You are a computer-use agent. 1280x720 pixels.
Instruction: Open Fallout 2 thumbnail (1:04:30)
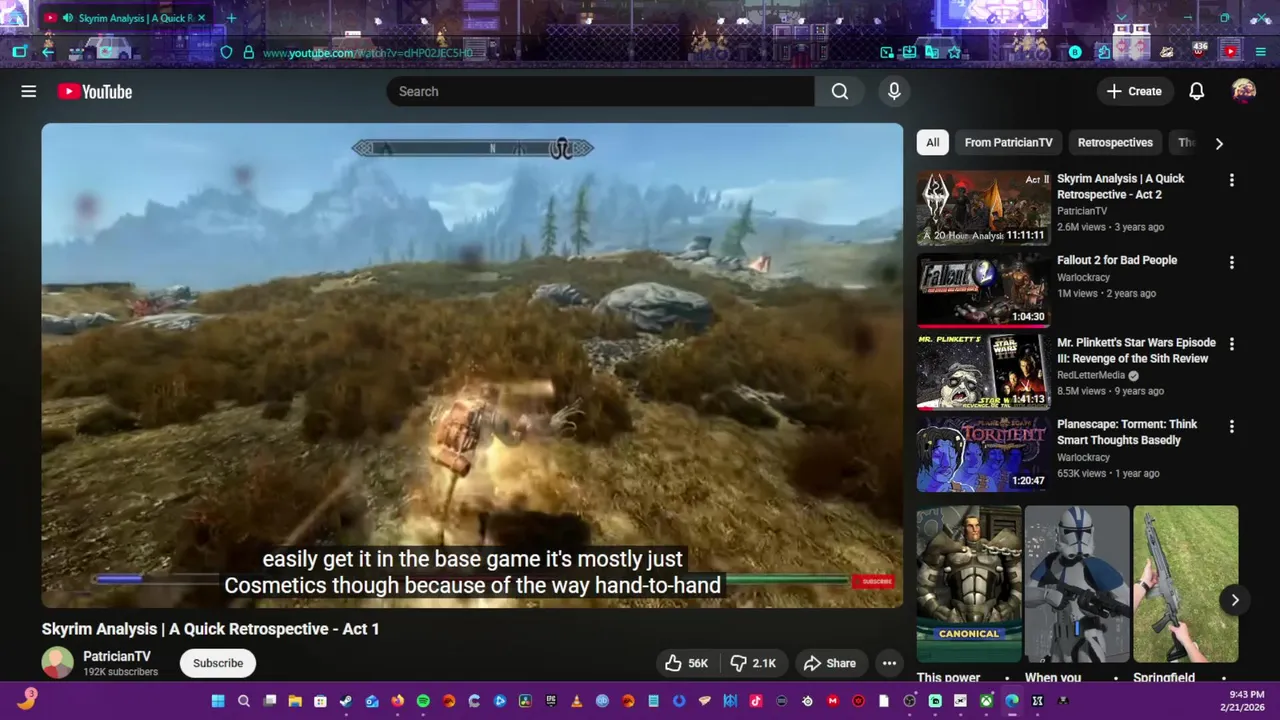[x=984, y=290]
